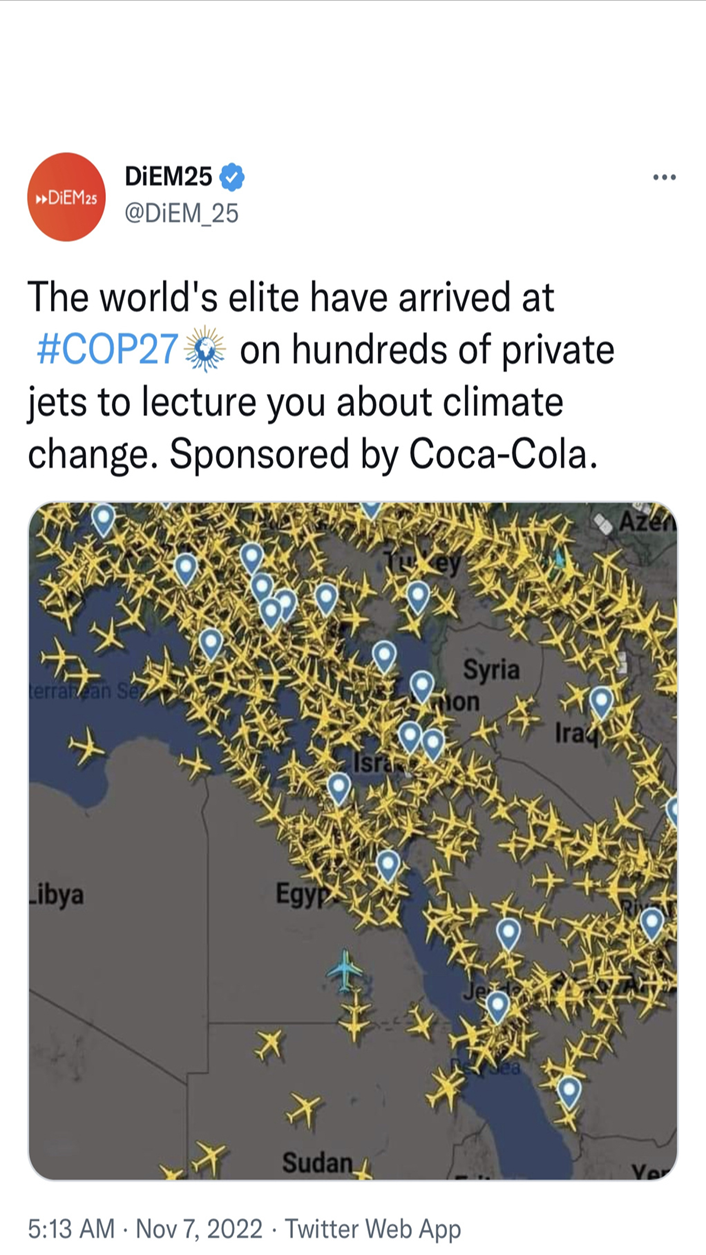This screenshot has width=706, height=1255.
Task: Click the blue verified badge
Action: (x=233, y=178)
